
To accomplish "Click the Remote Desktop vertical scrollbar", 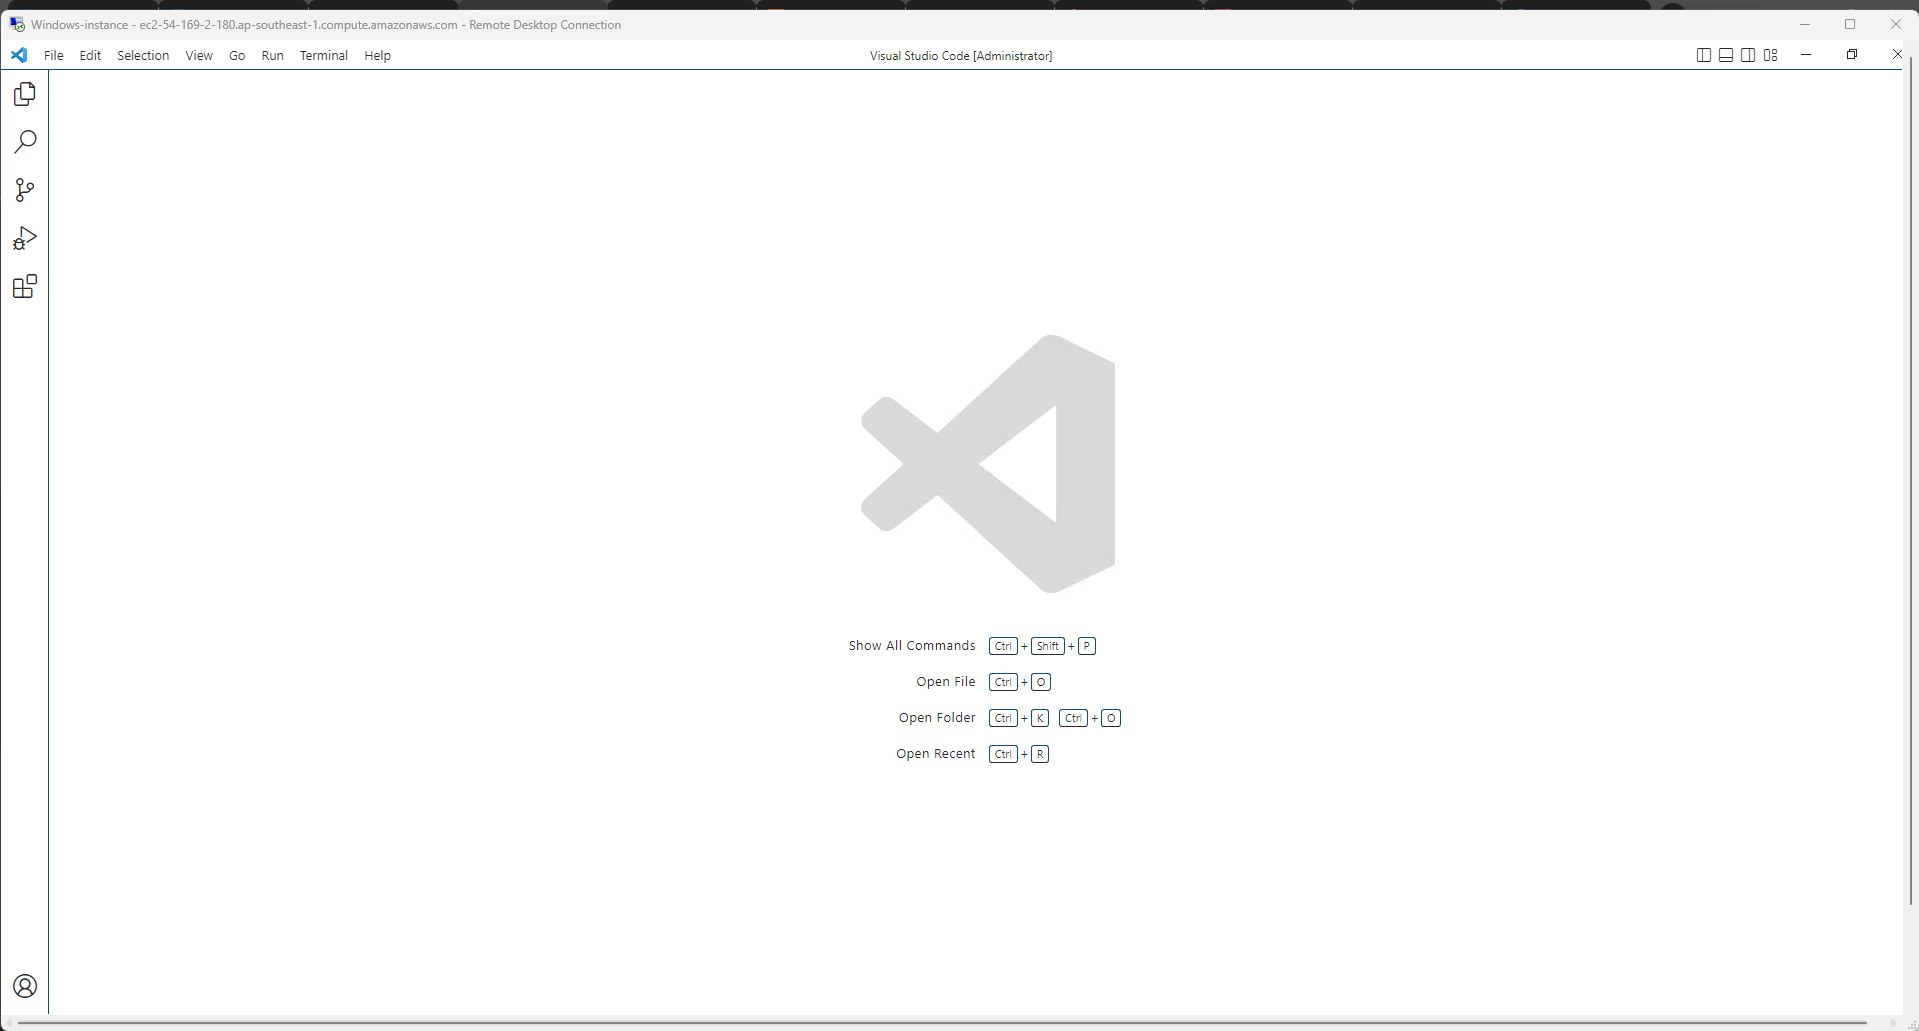I will (x=1910, y=480).
